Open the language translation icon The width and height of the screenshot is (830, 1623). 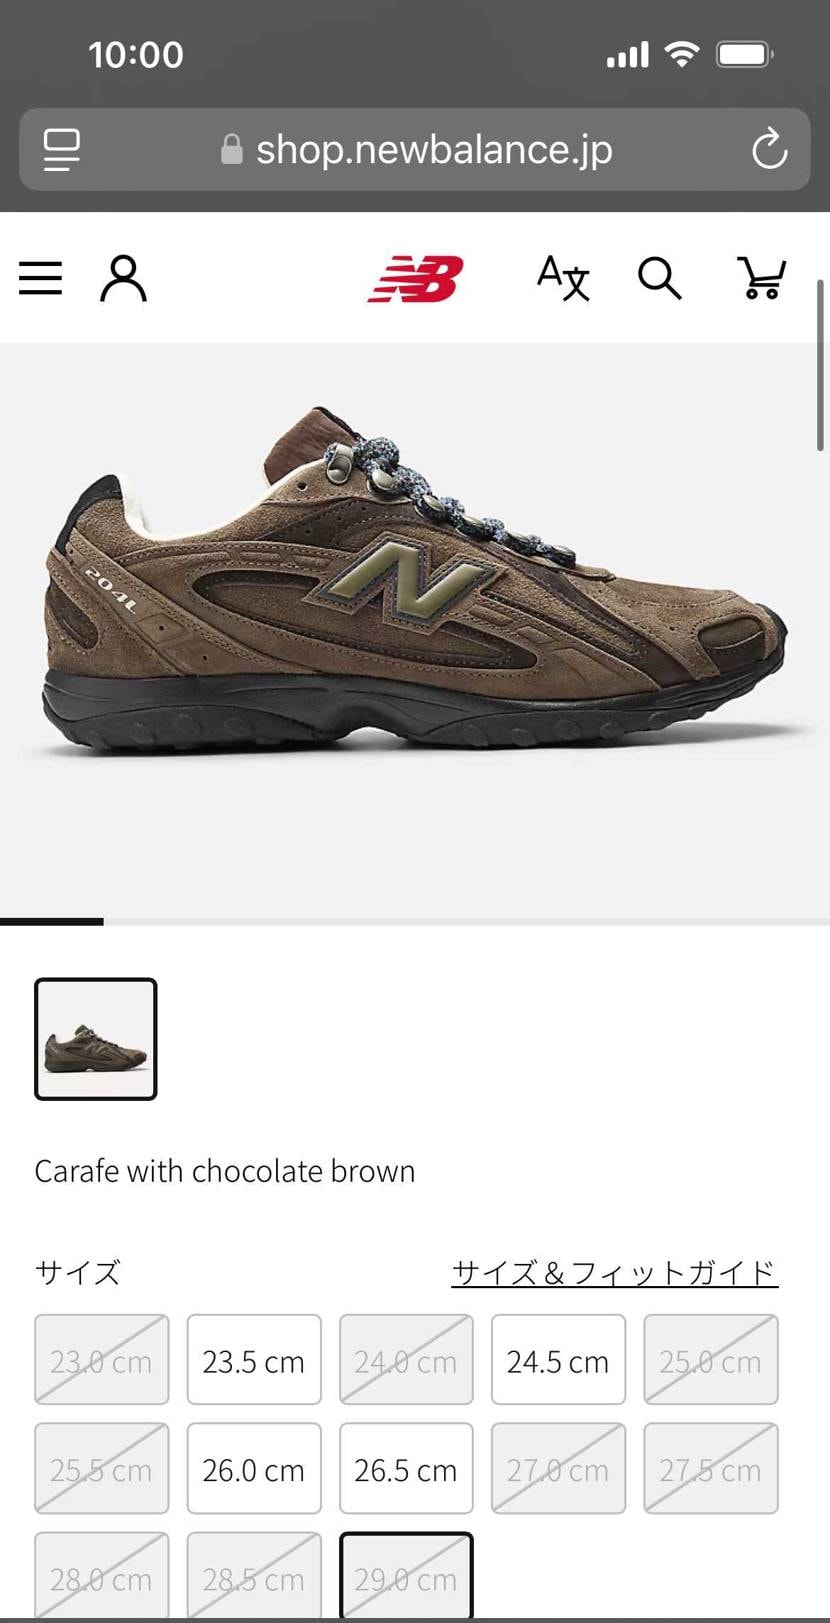coord(563,278)
